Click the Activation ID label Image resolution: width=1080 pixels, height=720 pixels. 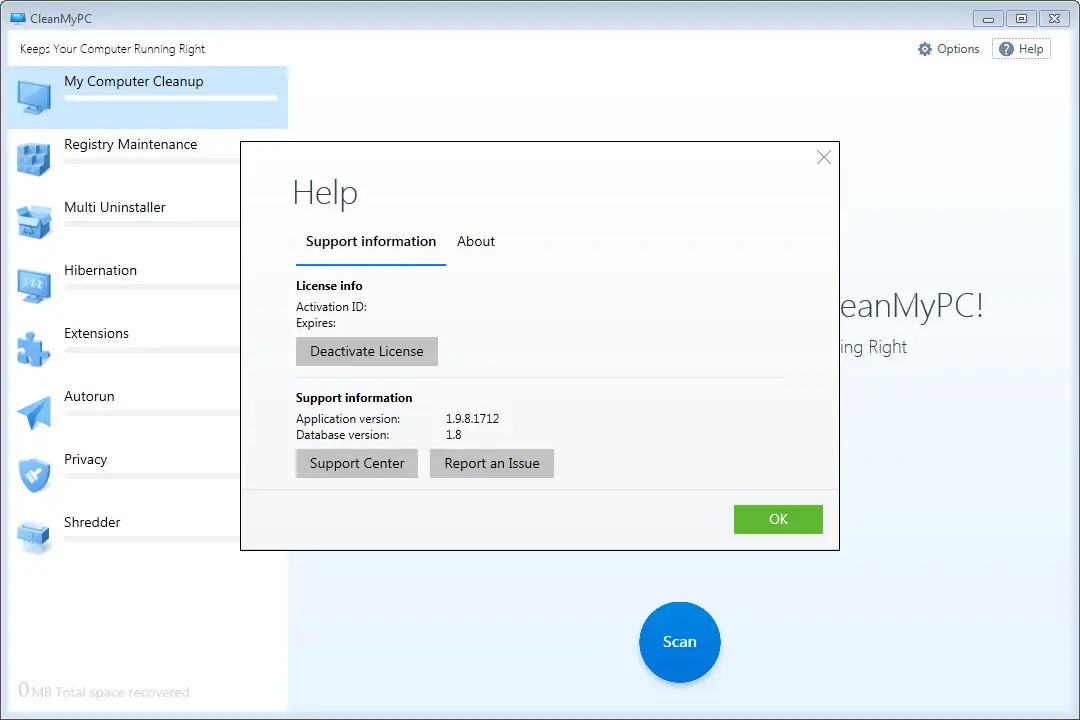coord(331,307)
